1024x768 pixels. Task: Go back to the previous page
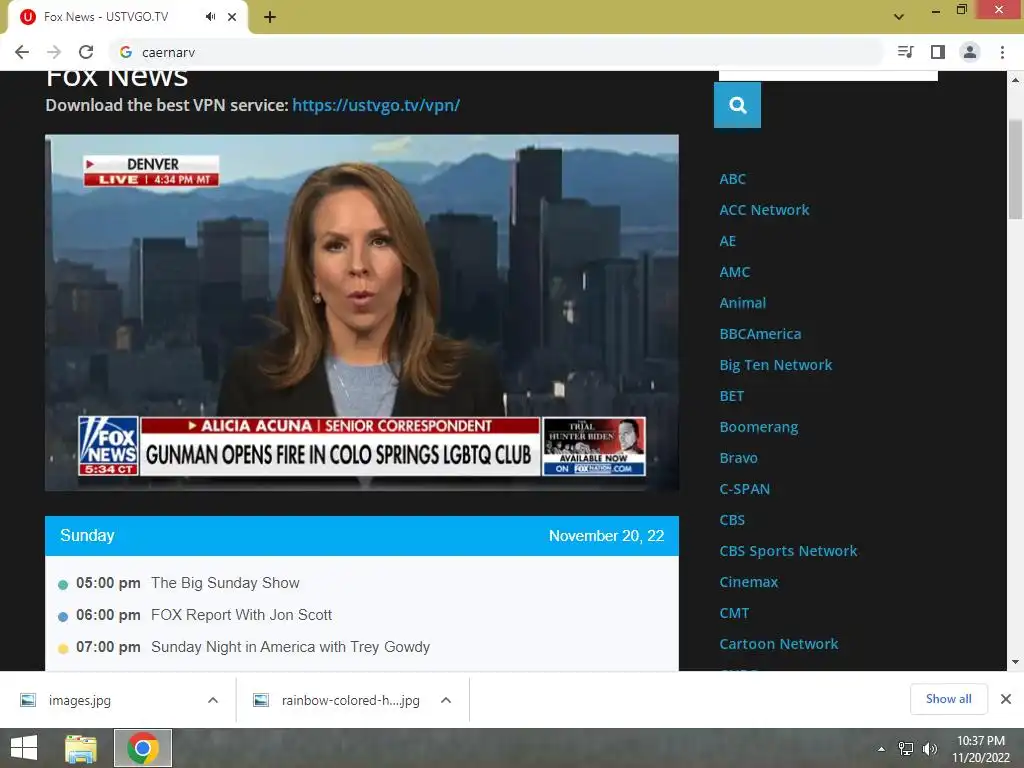(22, 52)
